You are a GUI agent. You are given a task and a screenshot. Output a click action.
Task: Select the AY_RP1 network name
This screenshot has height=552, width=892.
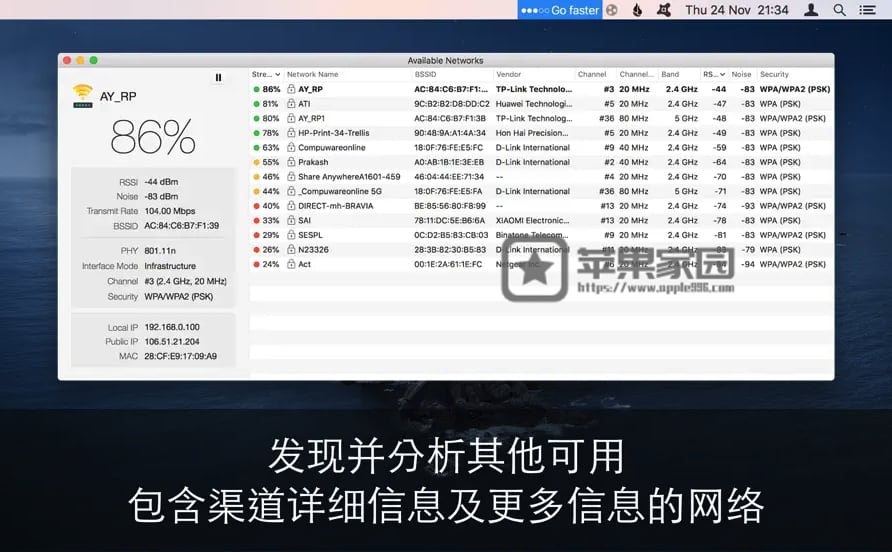pos(311,118)
